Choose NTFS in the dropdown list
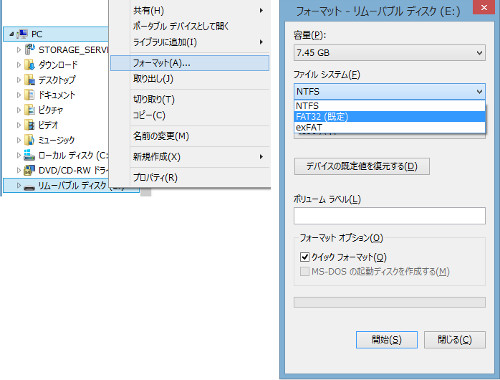The image size is (500, 380). click(389, 106)
